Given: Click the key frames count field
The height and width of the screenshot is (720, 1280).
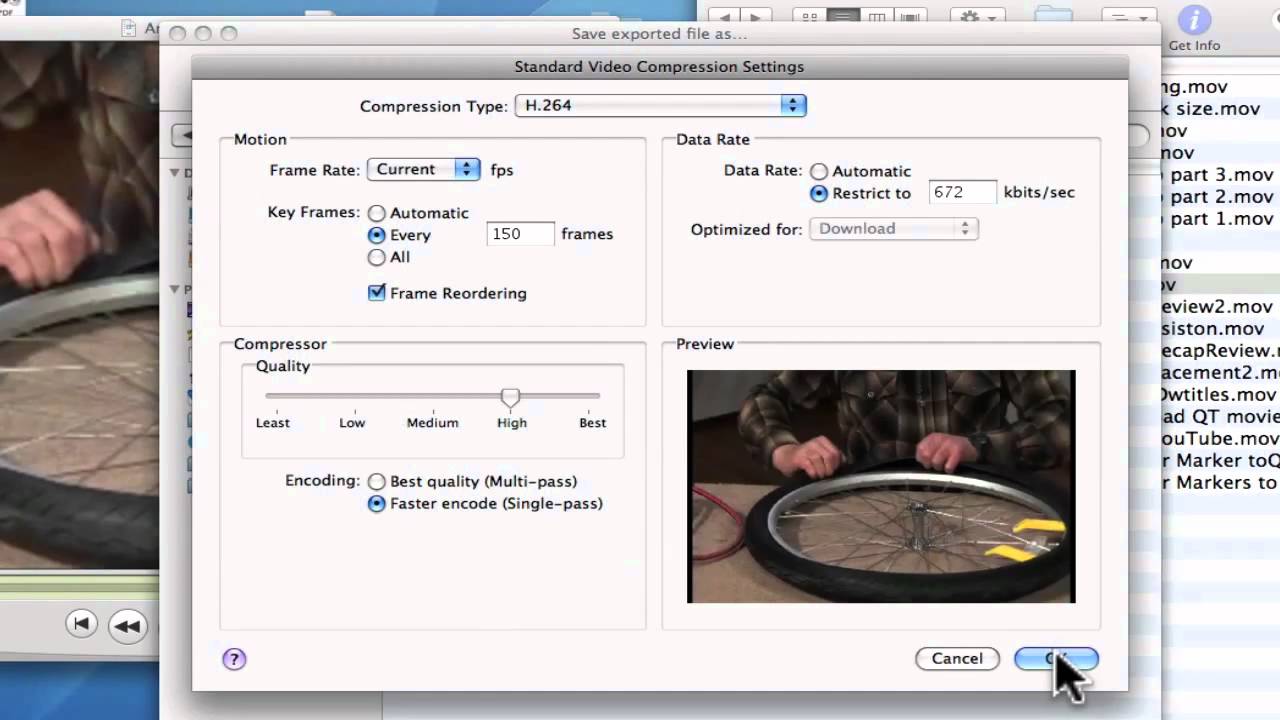Looking at the screenshot, I should coord(520,234).
